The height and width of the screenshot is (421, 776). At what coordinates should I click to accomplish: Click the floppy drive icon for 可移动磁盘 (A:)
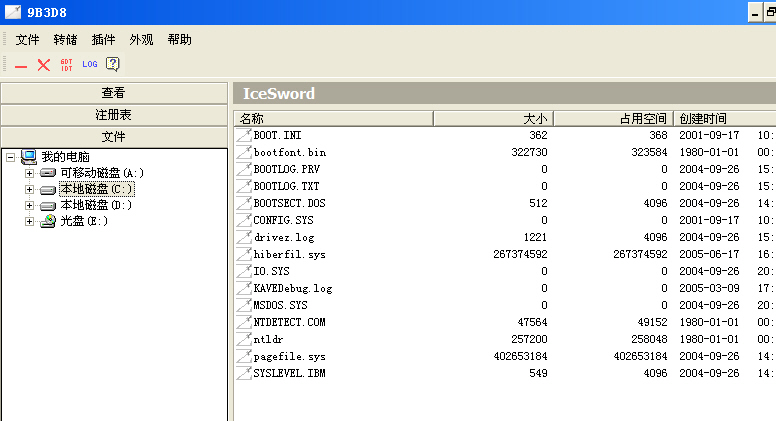pyautogui.click(x=48, y=173)
